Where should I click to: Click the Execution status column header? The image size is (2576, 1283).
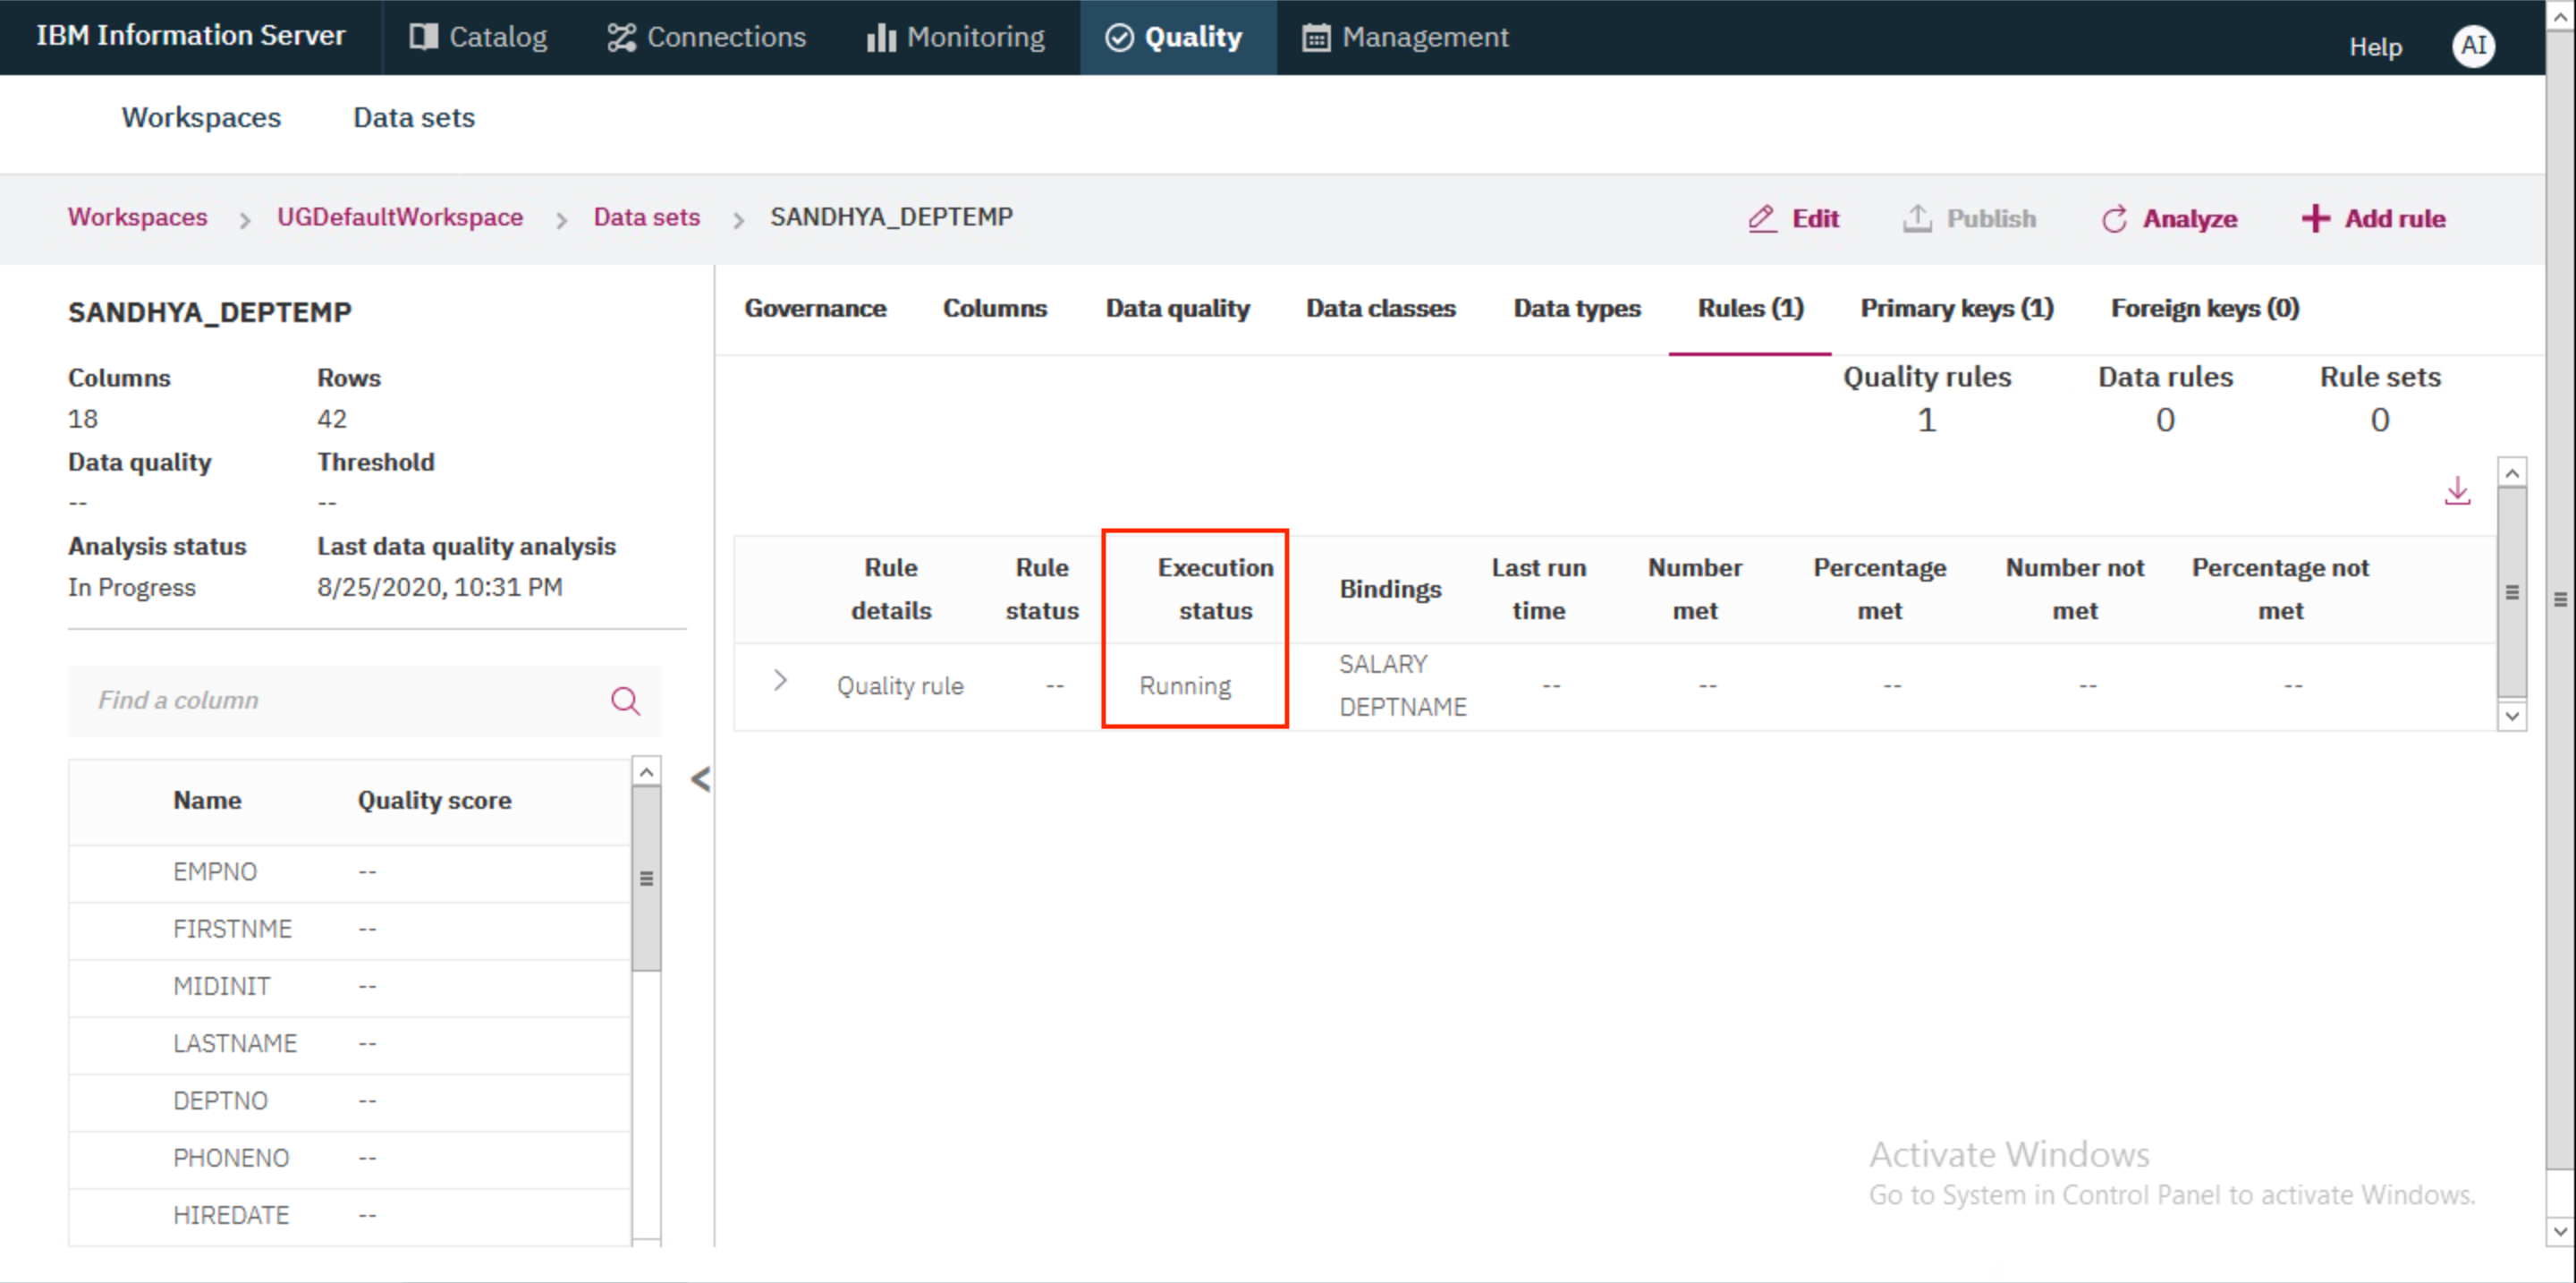(x=1215, y=589)
